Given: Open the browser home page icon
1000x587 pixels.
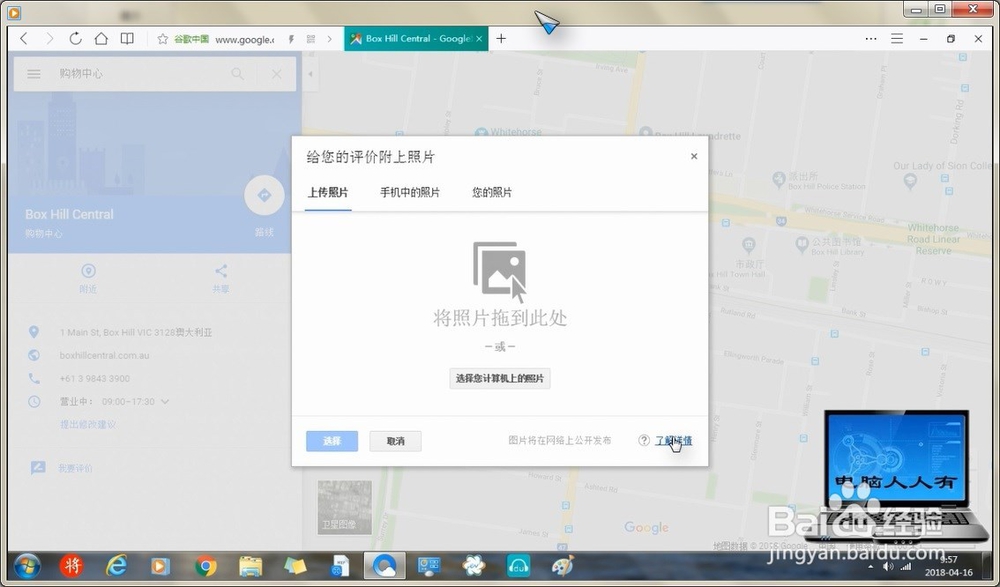Looking at the screenshot, I should pyautogui.click(x=101, y=38).
